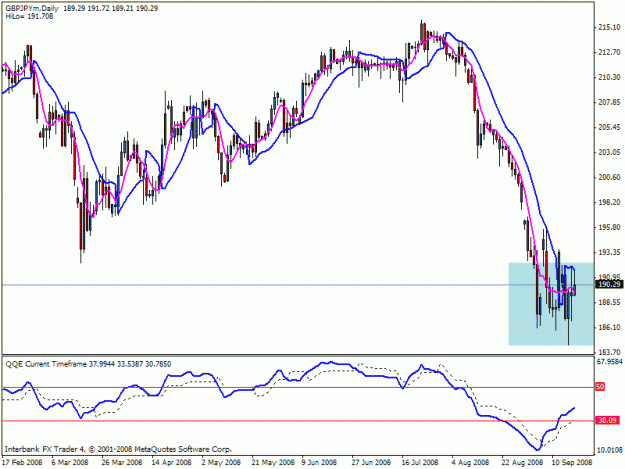Click the Interbank FX Trader 4 copyright text

coord(118,449)
